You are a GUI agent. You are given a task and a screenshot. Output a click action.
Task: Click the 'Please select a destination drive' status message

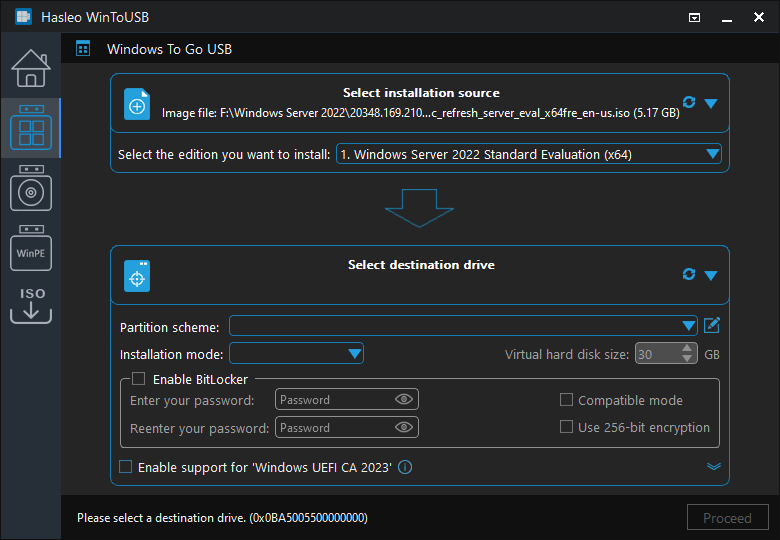[x=222, y=518]
